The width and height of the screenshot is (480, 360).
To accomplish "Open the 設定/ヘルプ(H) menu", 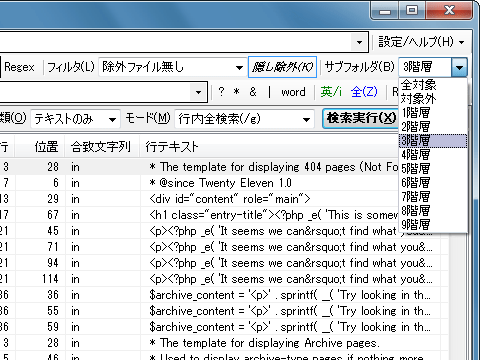I will click(x=421, y=42).
